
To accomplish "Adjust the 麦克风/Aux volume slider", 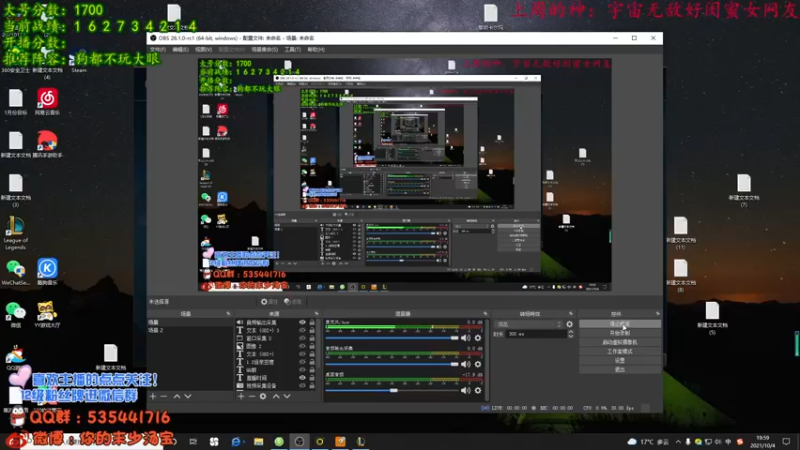I will [x=392, y=338].
